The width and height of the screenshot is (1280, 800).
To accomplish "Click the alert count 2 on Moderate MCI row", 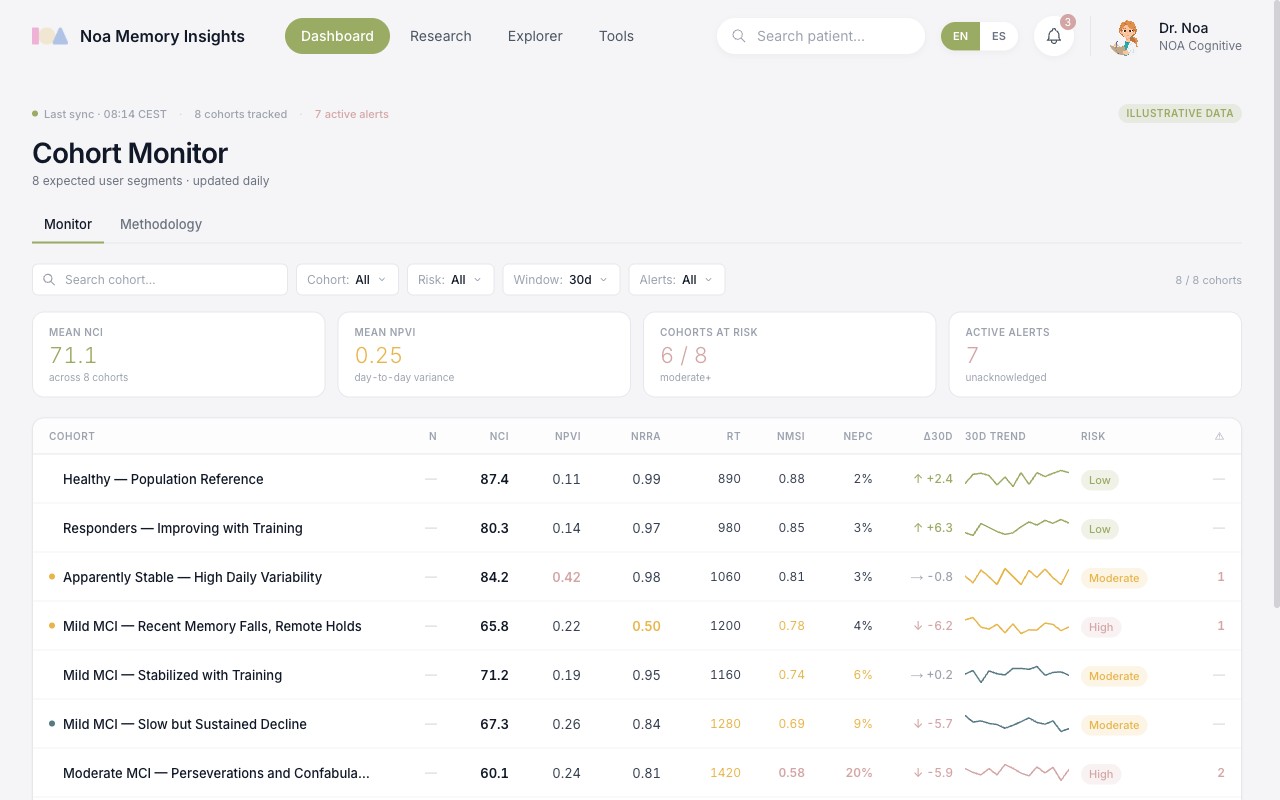I will click(x=1221, y=773).
